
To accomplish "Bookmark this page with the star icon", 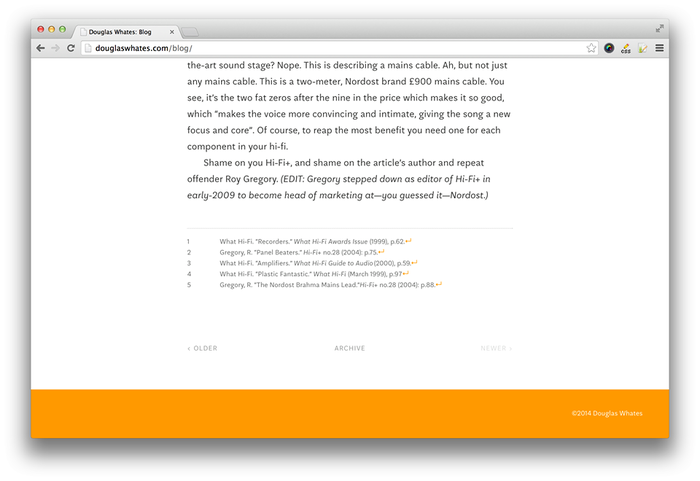I will pyautogui.click(x=591, y=48).
